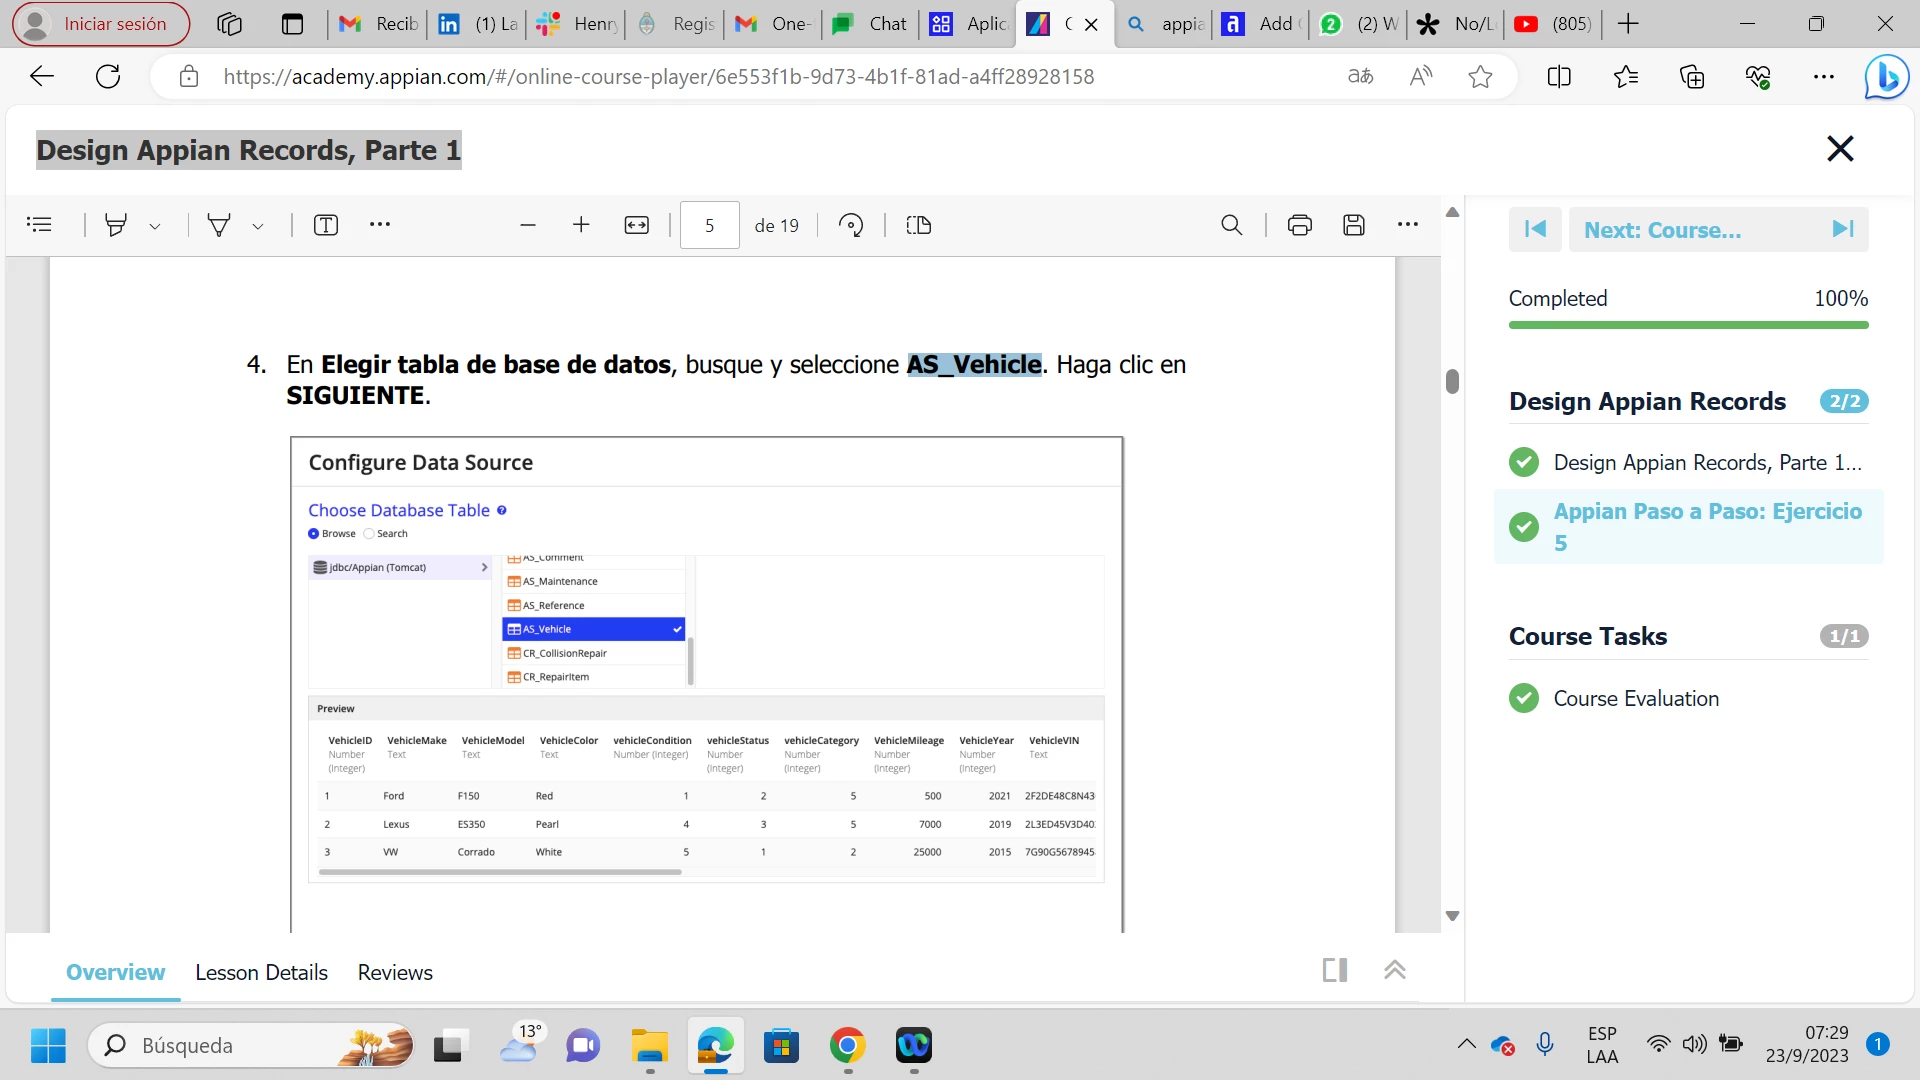The image size is (1920, 1080).
Task: Click the scroll up arrow of the PDF
Action: click(x=1453, y=212)
